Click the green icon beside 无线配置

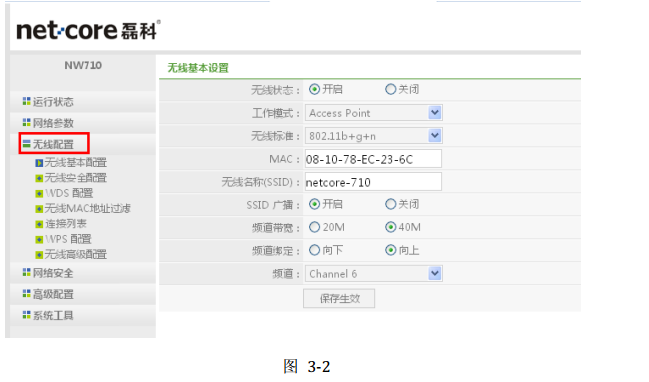point(26,144)
